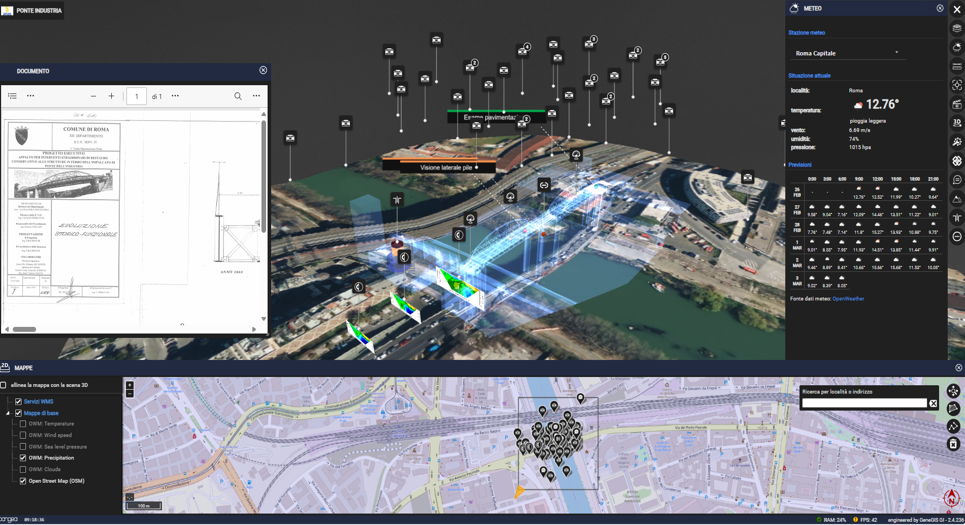Enable OWM: Temperature layer checkbox
Image resolution: width=965 pixels, height=525 pixels.
coord(23,424)
